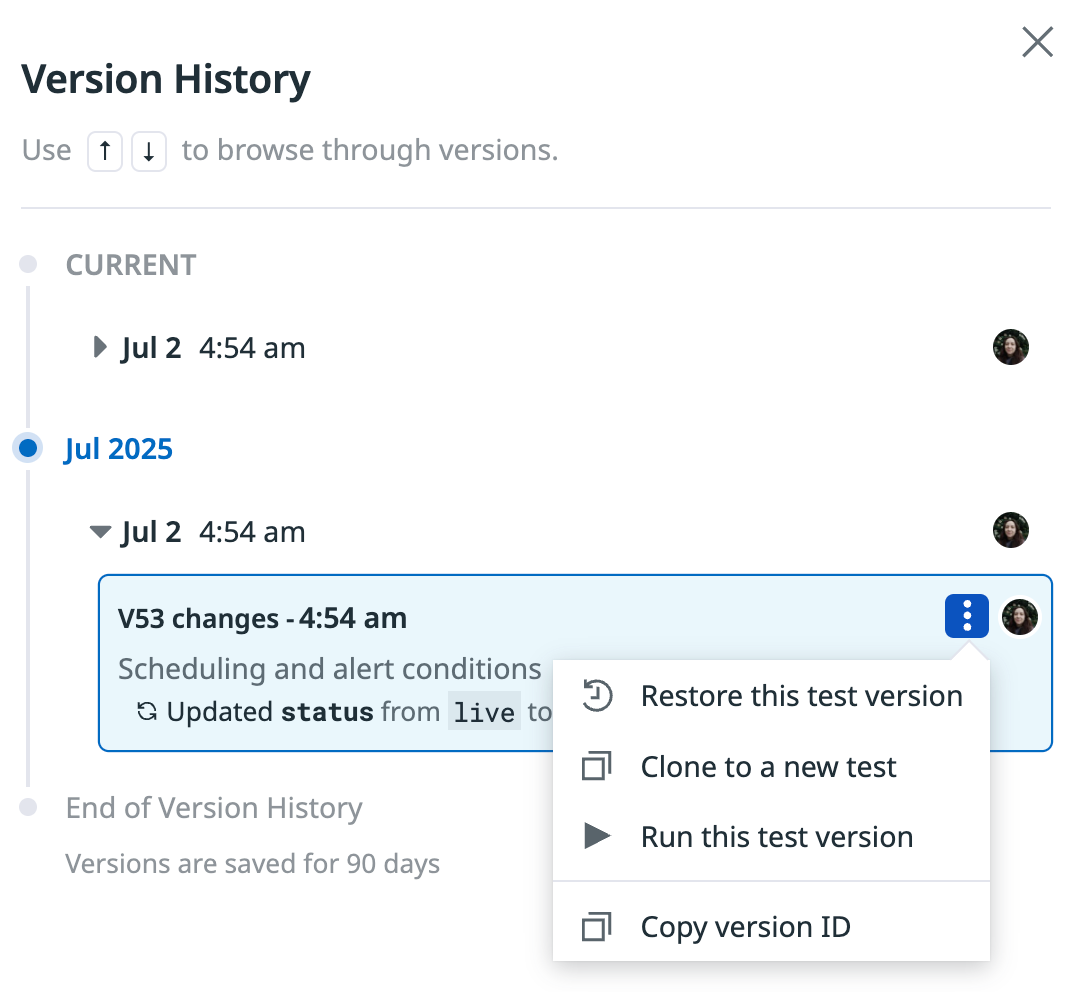Close the Version History panel
The width and height of the screenshot is (1076, 992).
[x=1037, y=42]
